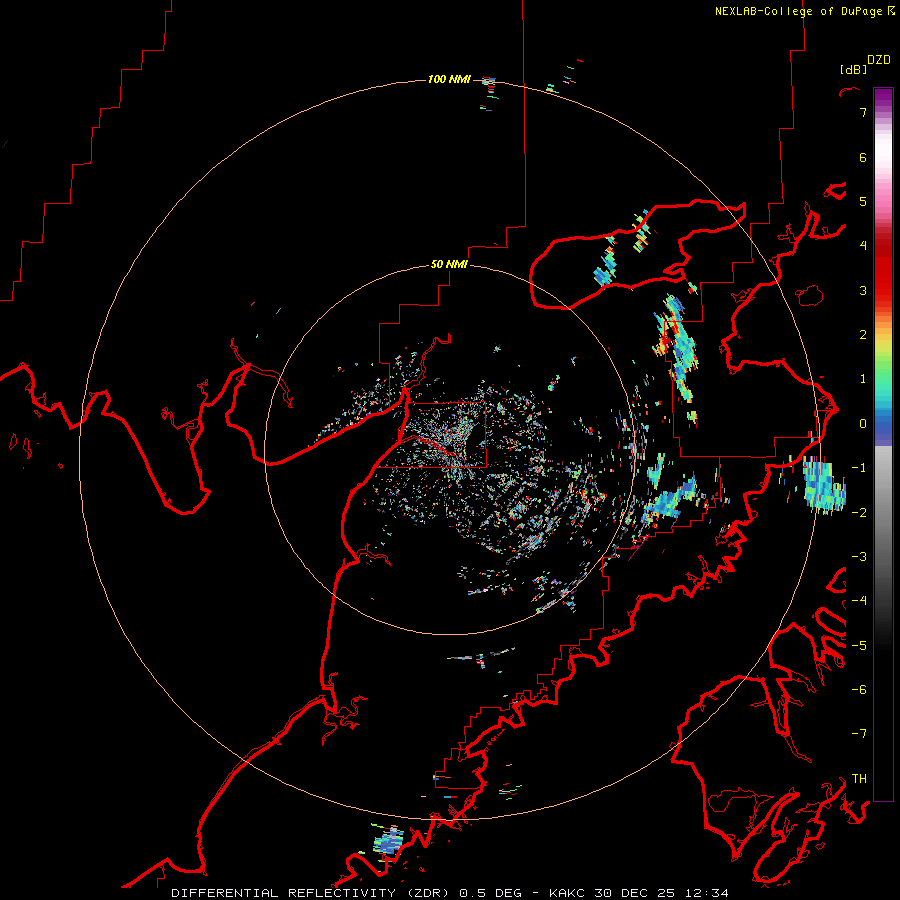The image size is (900, 900).
Task: Click the 7 value on color scale
Action: pyautogui.click(x=863, y=112)
